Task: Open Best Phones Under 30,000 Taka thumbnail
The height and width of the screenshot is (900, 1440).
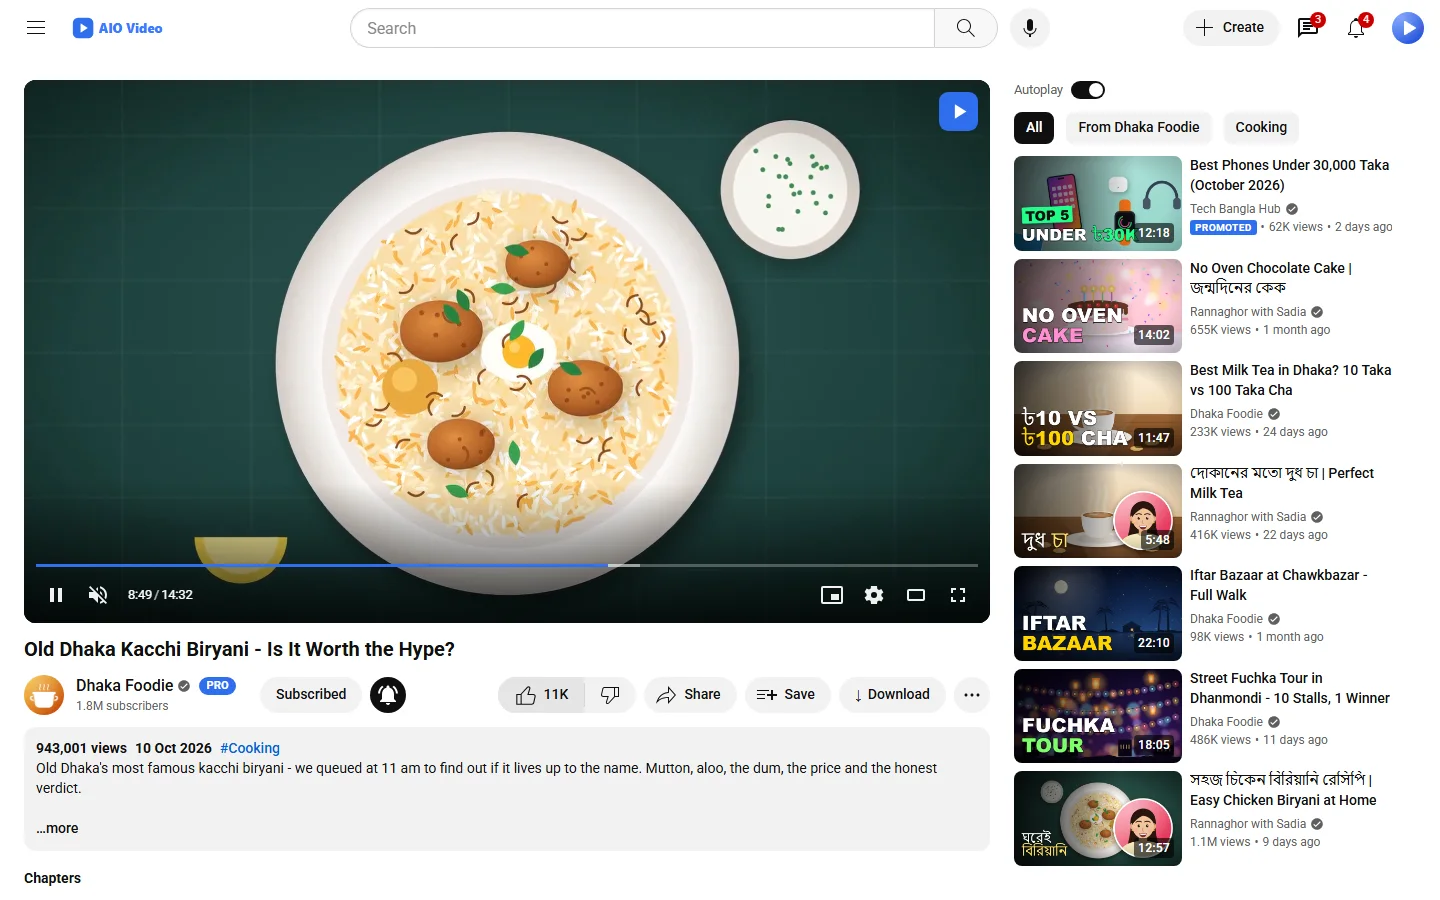Action: (1098, 203)
